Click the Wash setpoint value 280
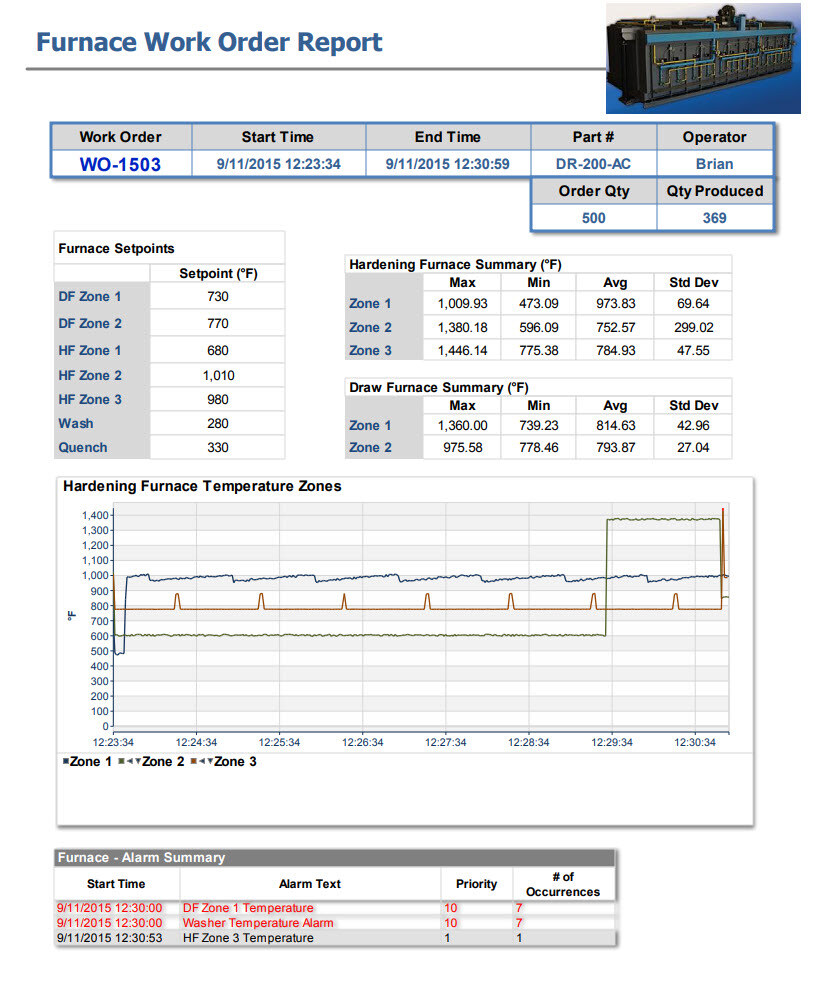The width and height of the screenshot is (814, 994). click(218, 423)
